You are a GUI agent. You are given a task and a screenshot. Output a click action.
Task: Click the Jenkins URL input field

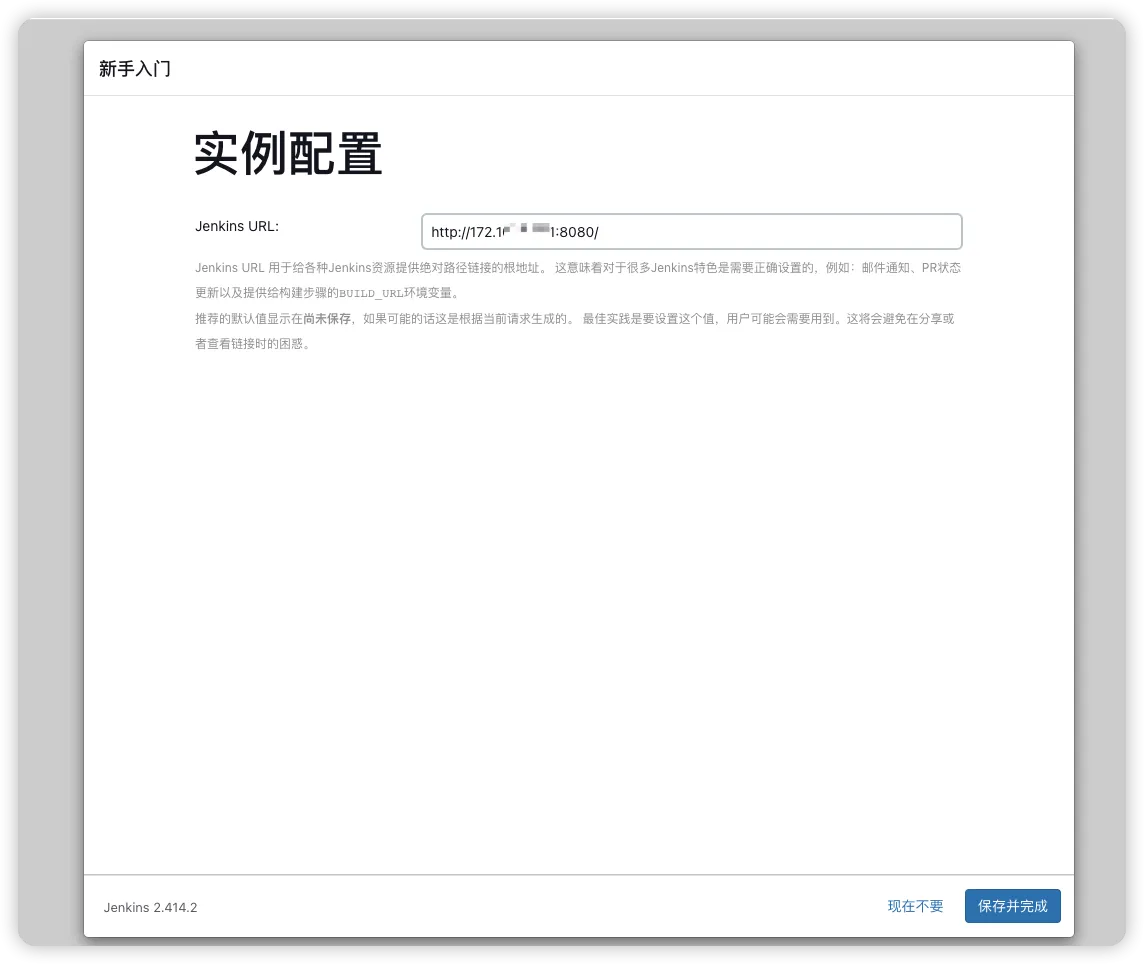(x=691, y=231)
